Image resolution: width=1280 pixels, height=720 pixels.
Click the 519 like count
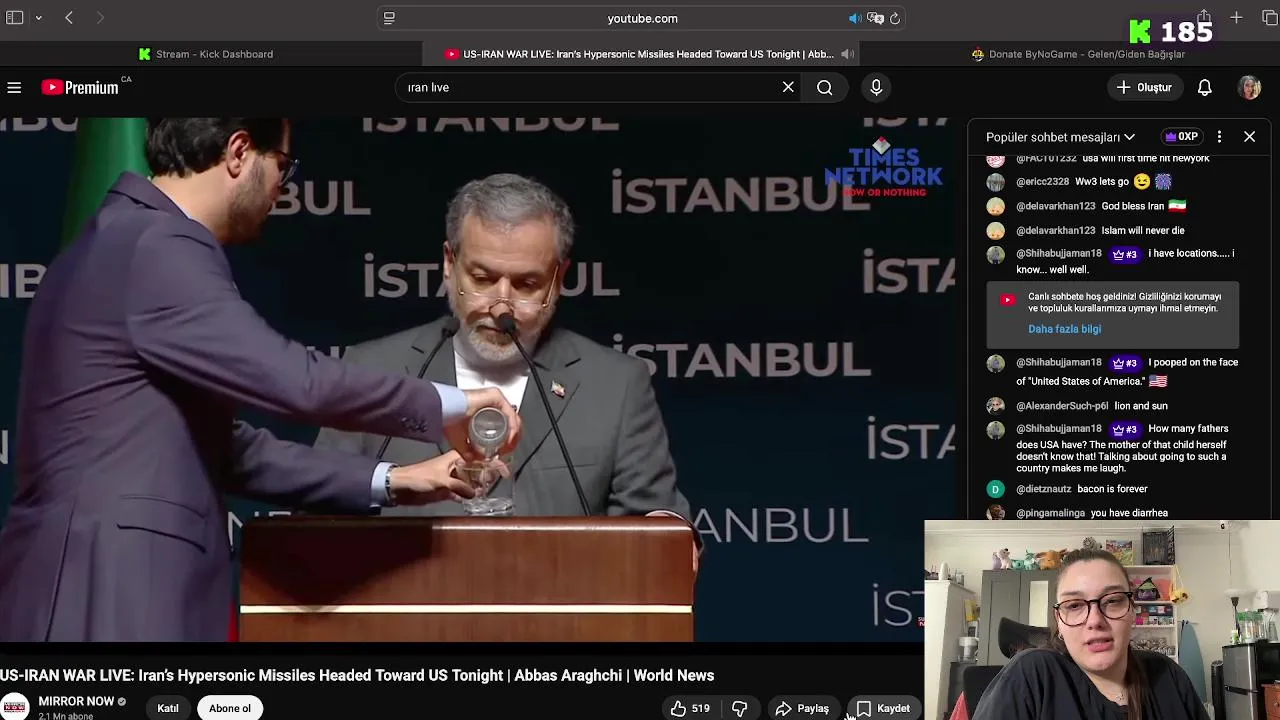[x=700, y=708]
